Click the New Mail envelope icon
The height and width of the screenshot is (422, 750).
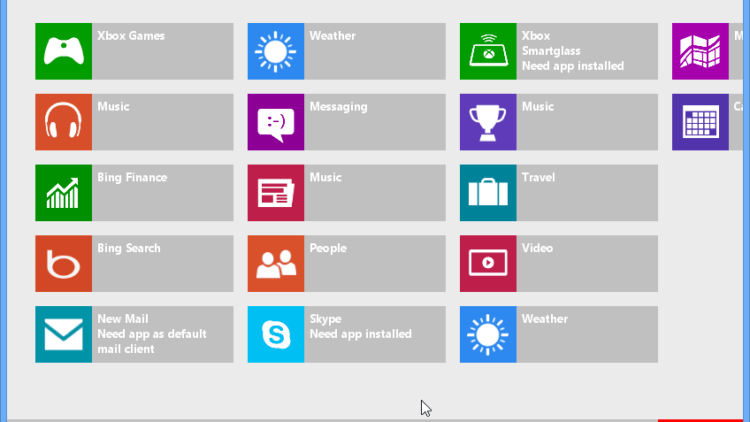click(x=63, y=335)
